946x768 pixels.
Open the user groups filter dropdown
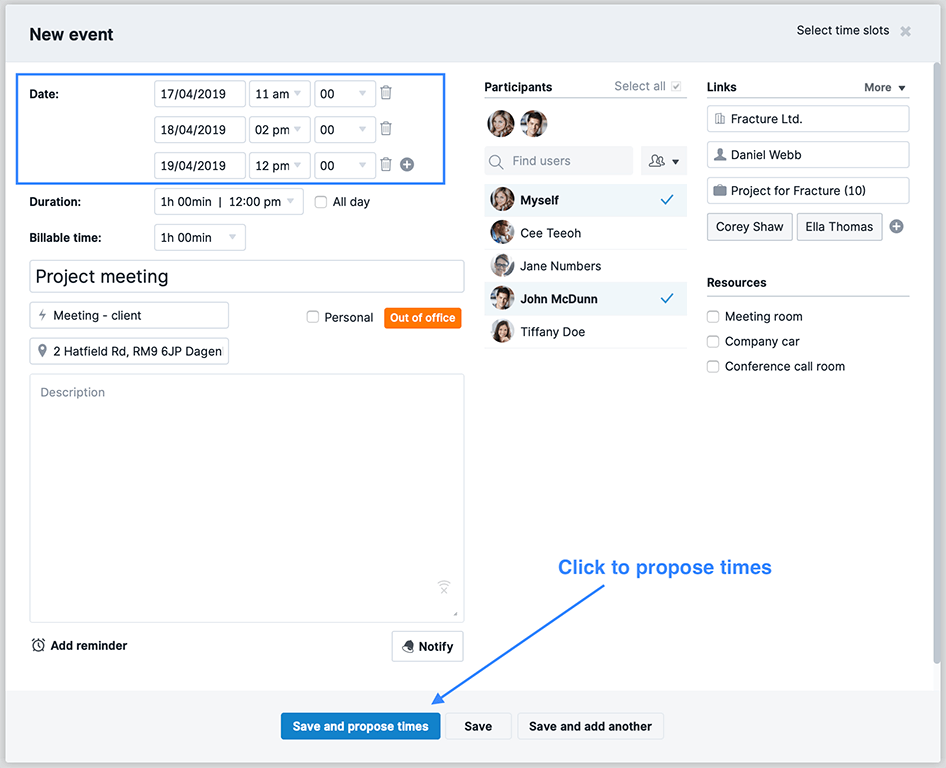[x=664, y=161]
